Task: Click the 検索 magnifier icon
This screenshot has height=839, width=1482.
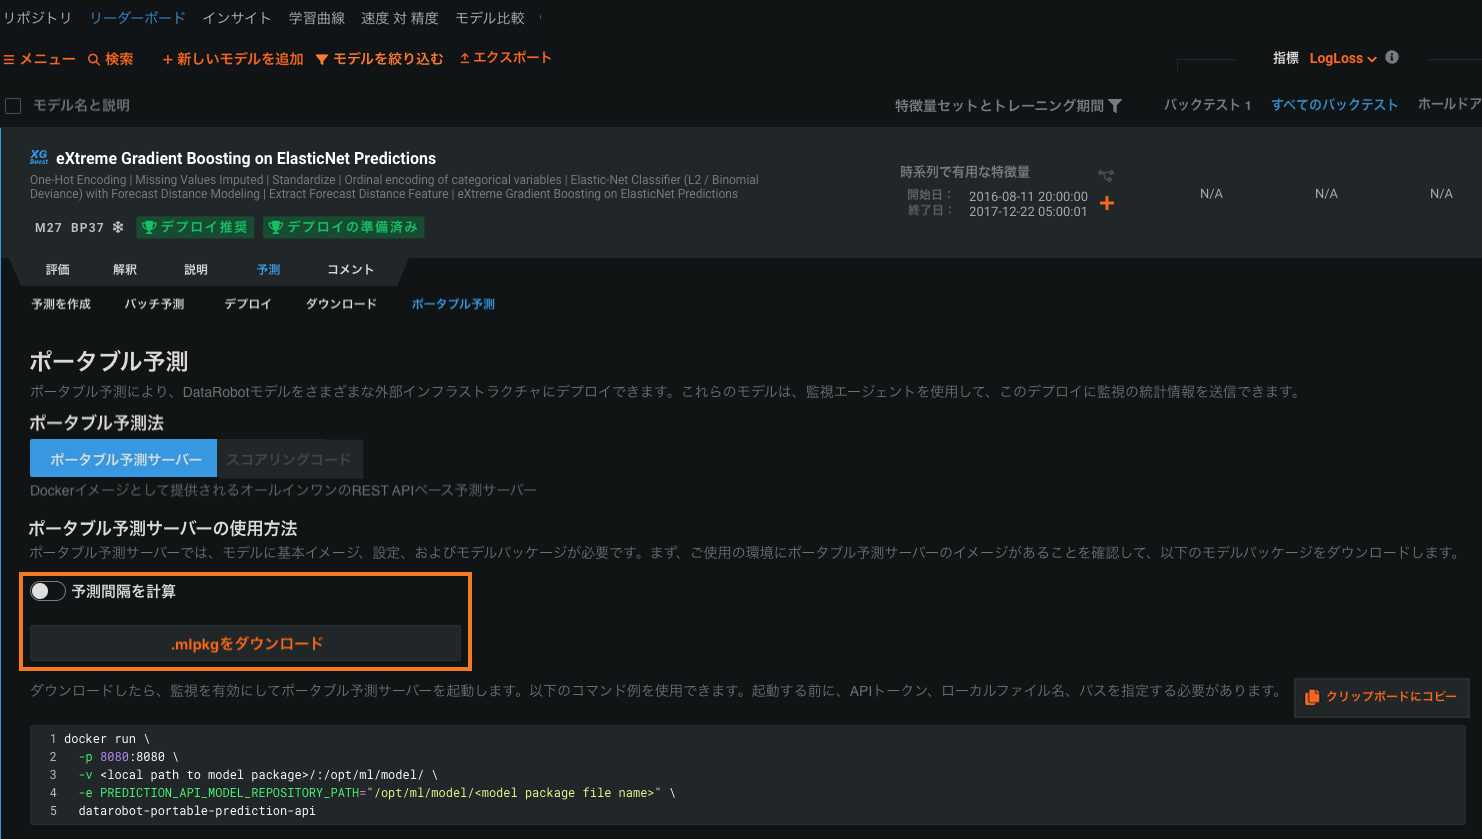Action: coord(94,60)
